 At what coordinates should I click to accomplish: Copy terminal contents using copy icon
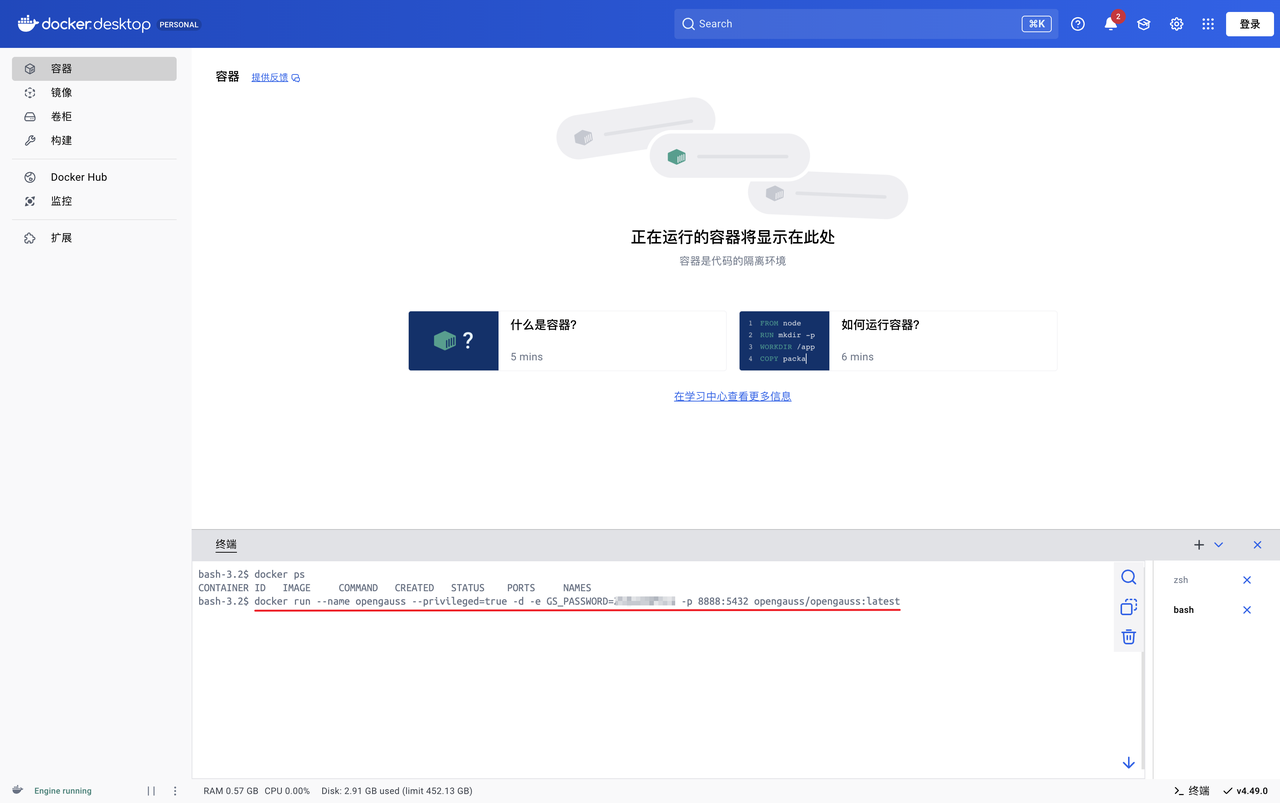coord(1128,607)
